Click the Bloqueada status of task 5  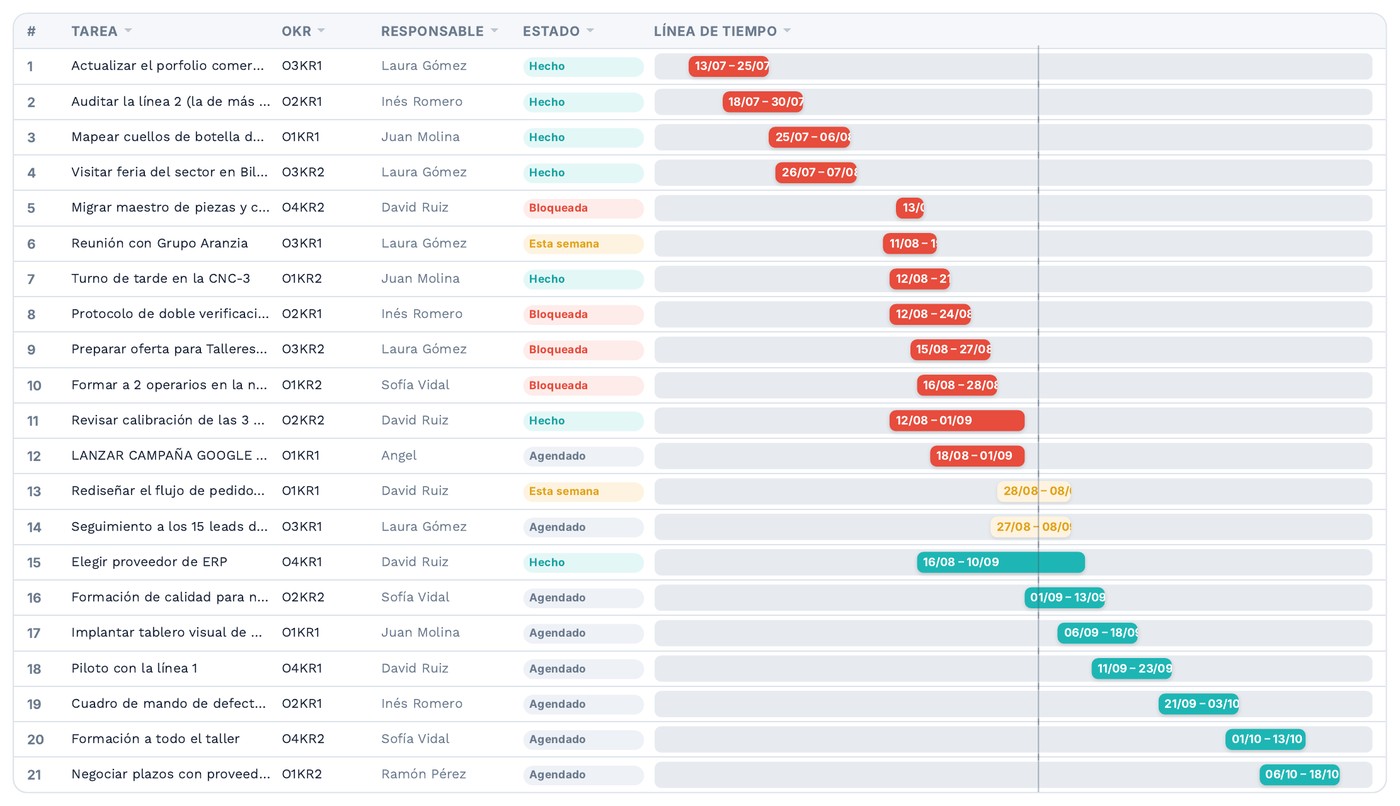click(x=583, y=208)
